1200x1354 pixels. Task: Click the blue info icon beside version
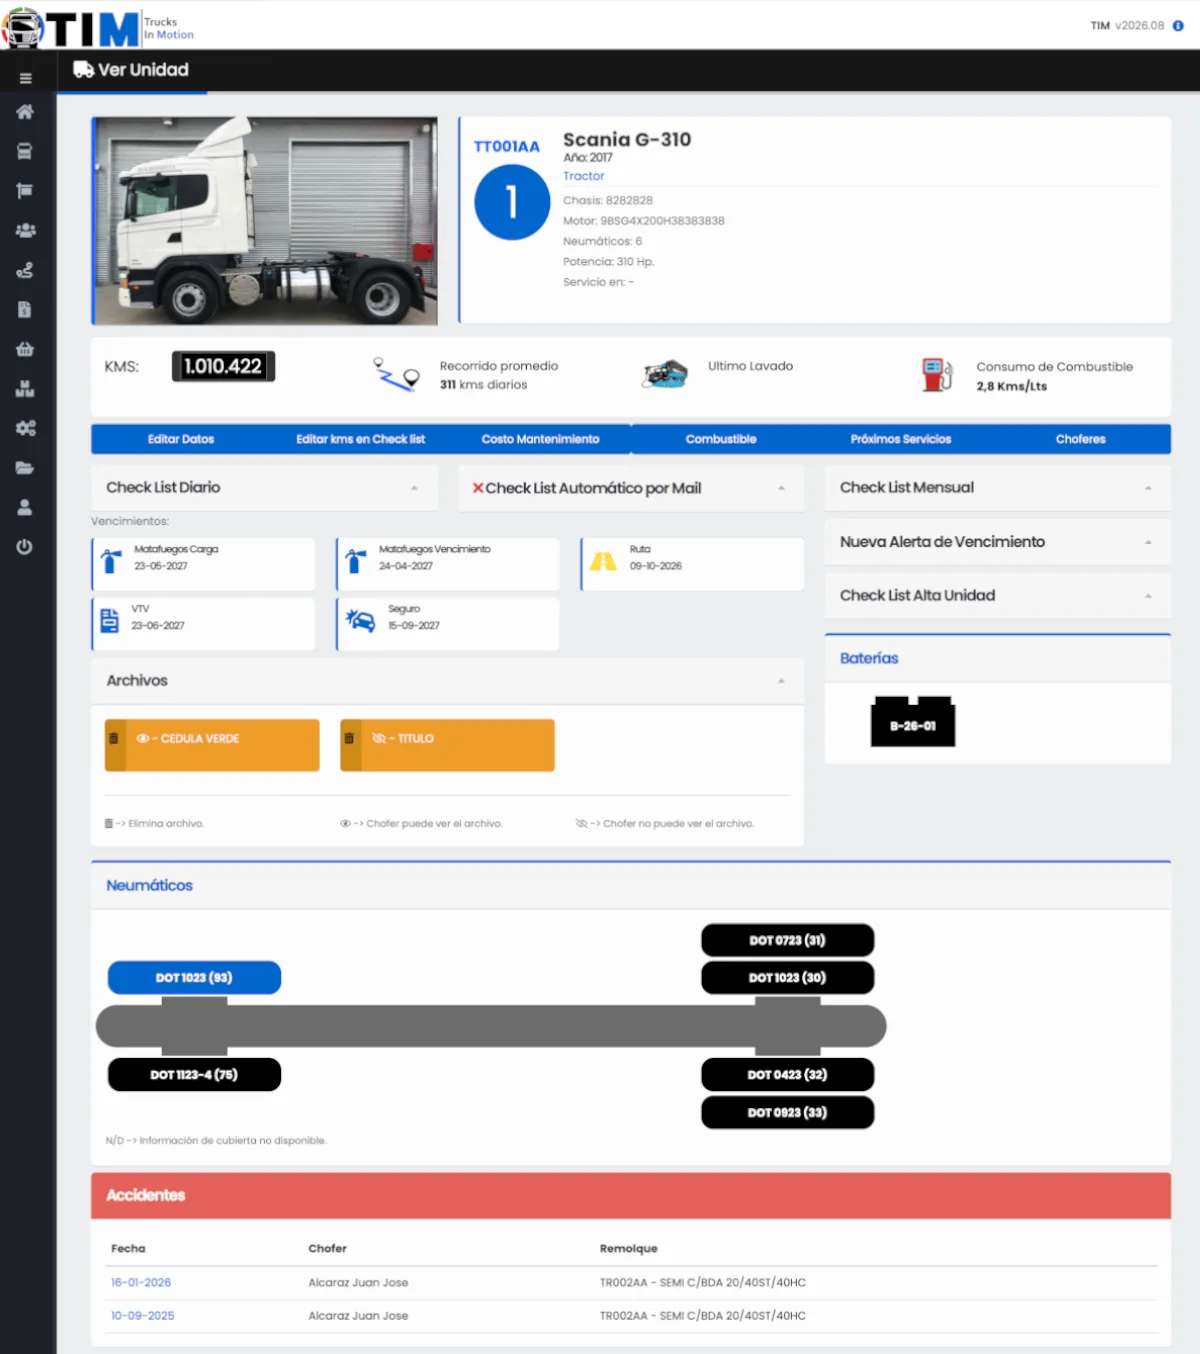coord(1178,26)
